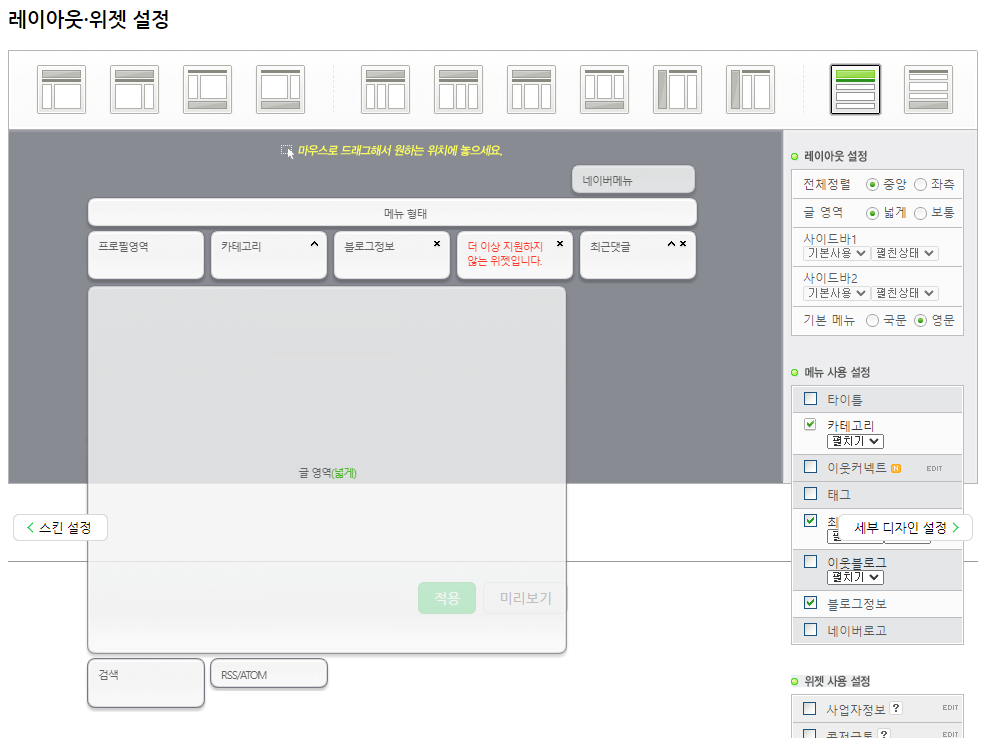
Task: Click the 위젯 사용 설정 section heading
Action: pos(837,681)
